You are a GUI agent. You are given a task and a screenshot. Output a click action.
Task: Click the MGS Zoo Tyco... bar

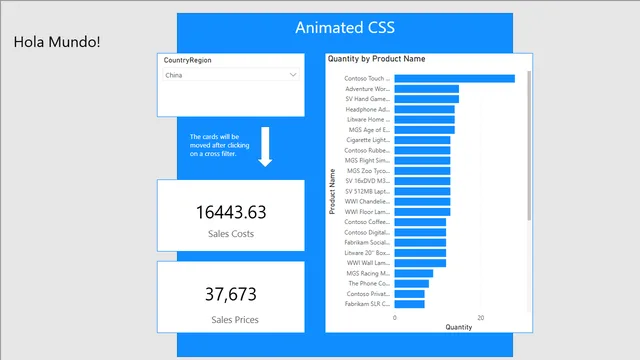[x=422, y=171]
